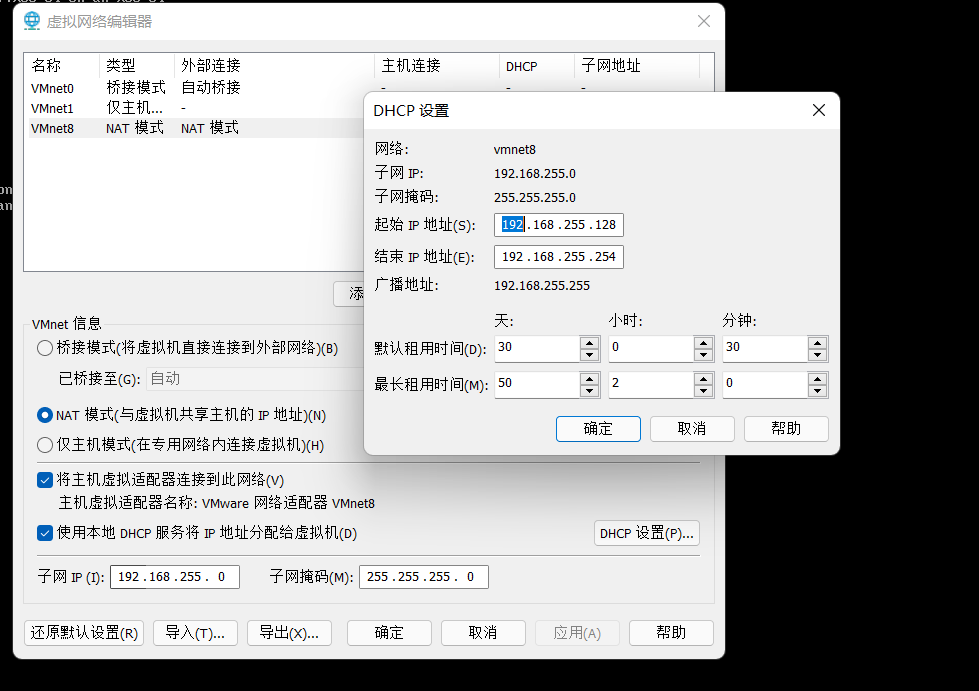This screenshot has width=979, height=691.
Task: Select the VMnet1 row in network list
Action: click(x=196, y=108)
